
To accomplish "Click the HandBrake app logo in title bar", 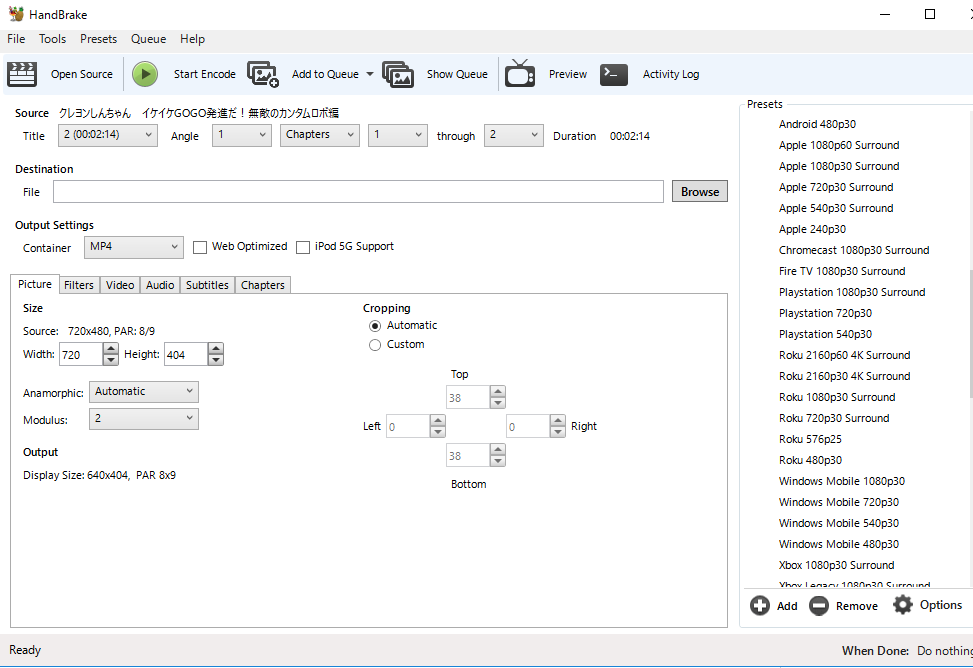I will [16, 14].
